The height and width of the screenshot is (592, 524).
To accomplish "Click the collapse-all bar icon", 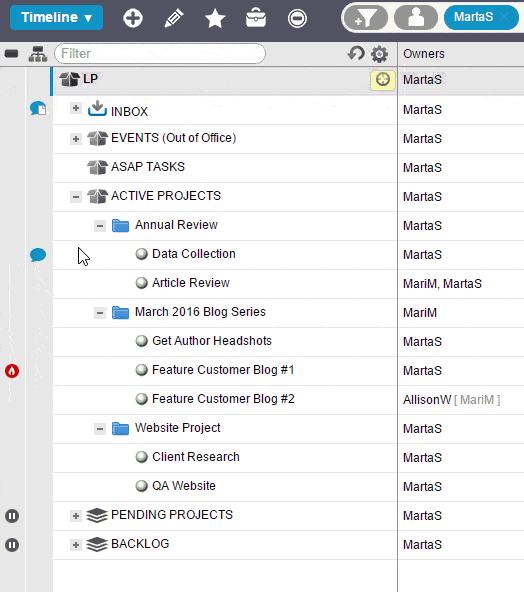I will [x=11, y=54].
